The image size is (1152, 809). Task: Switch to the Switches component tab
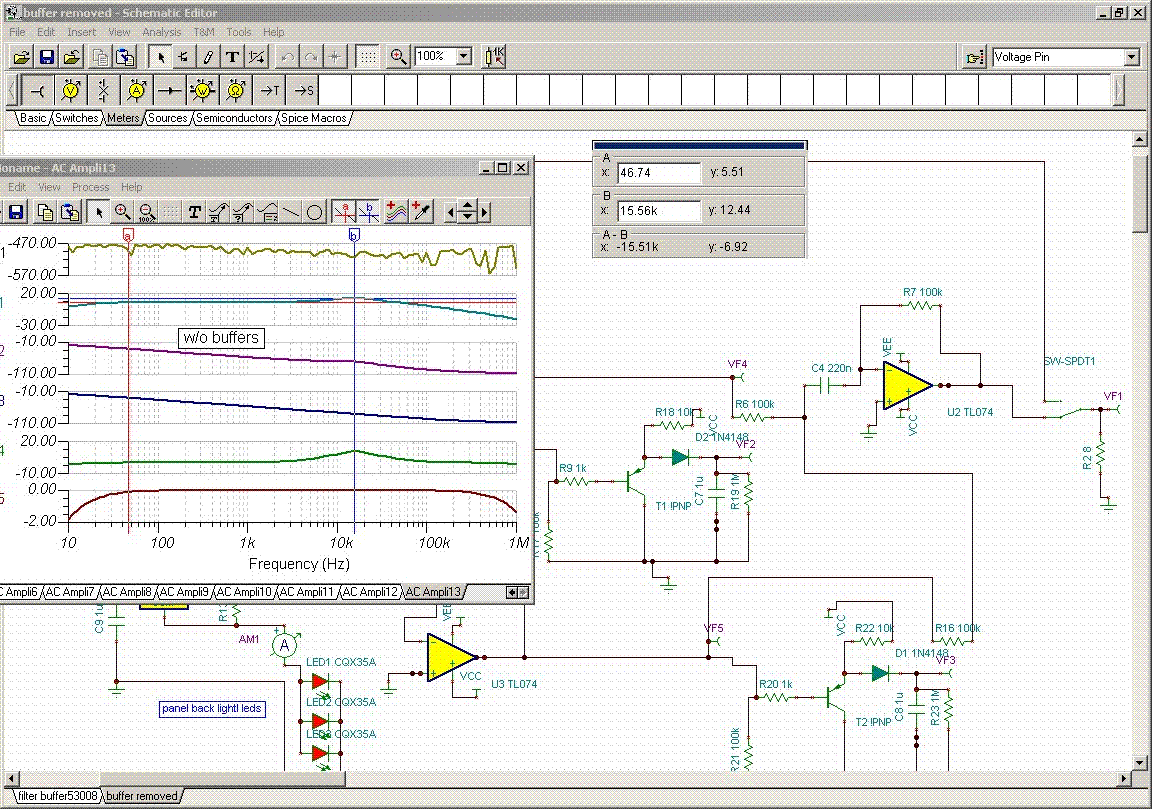pos(76,118)
